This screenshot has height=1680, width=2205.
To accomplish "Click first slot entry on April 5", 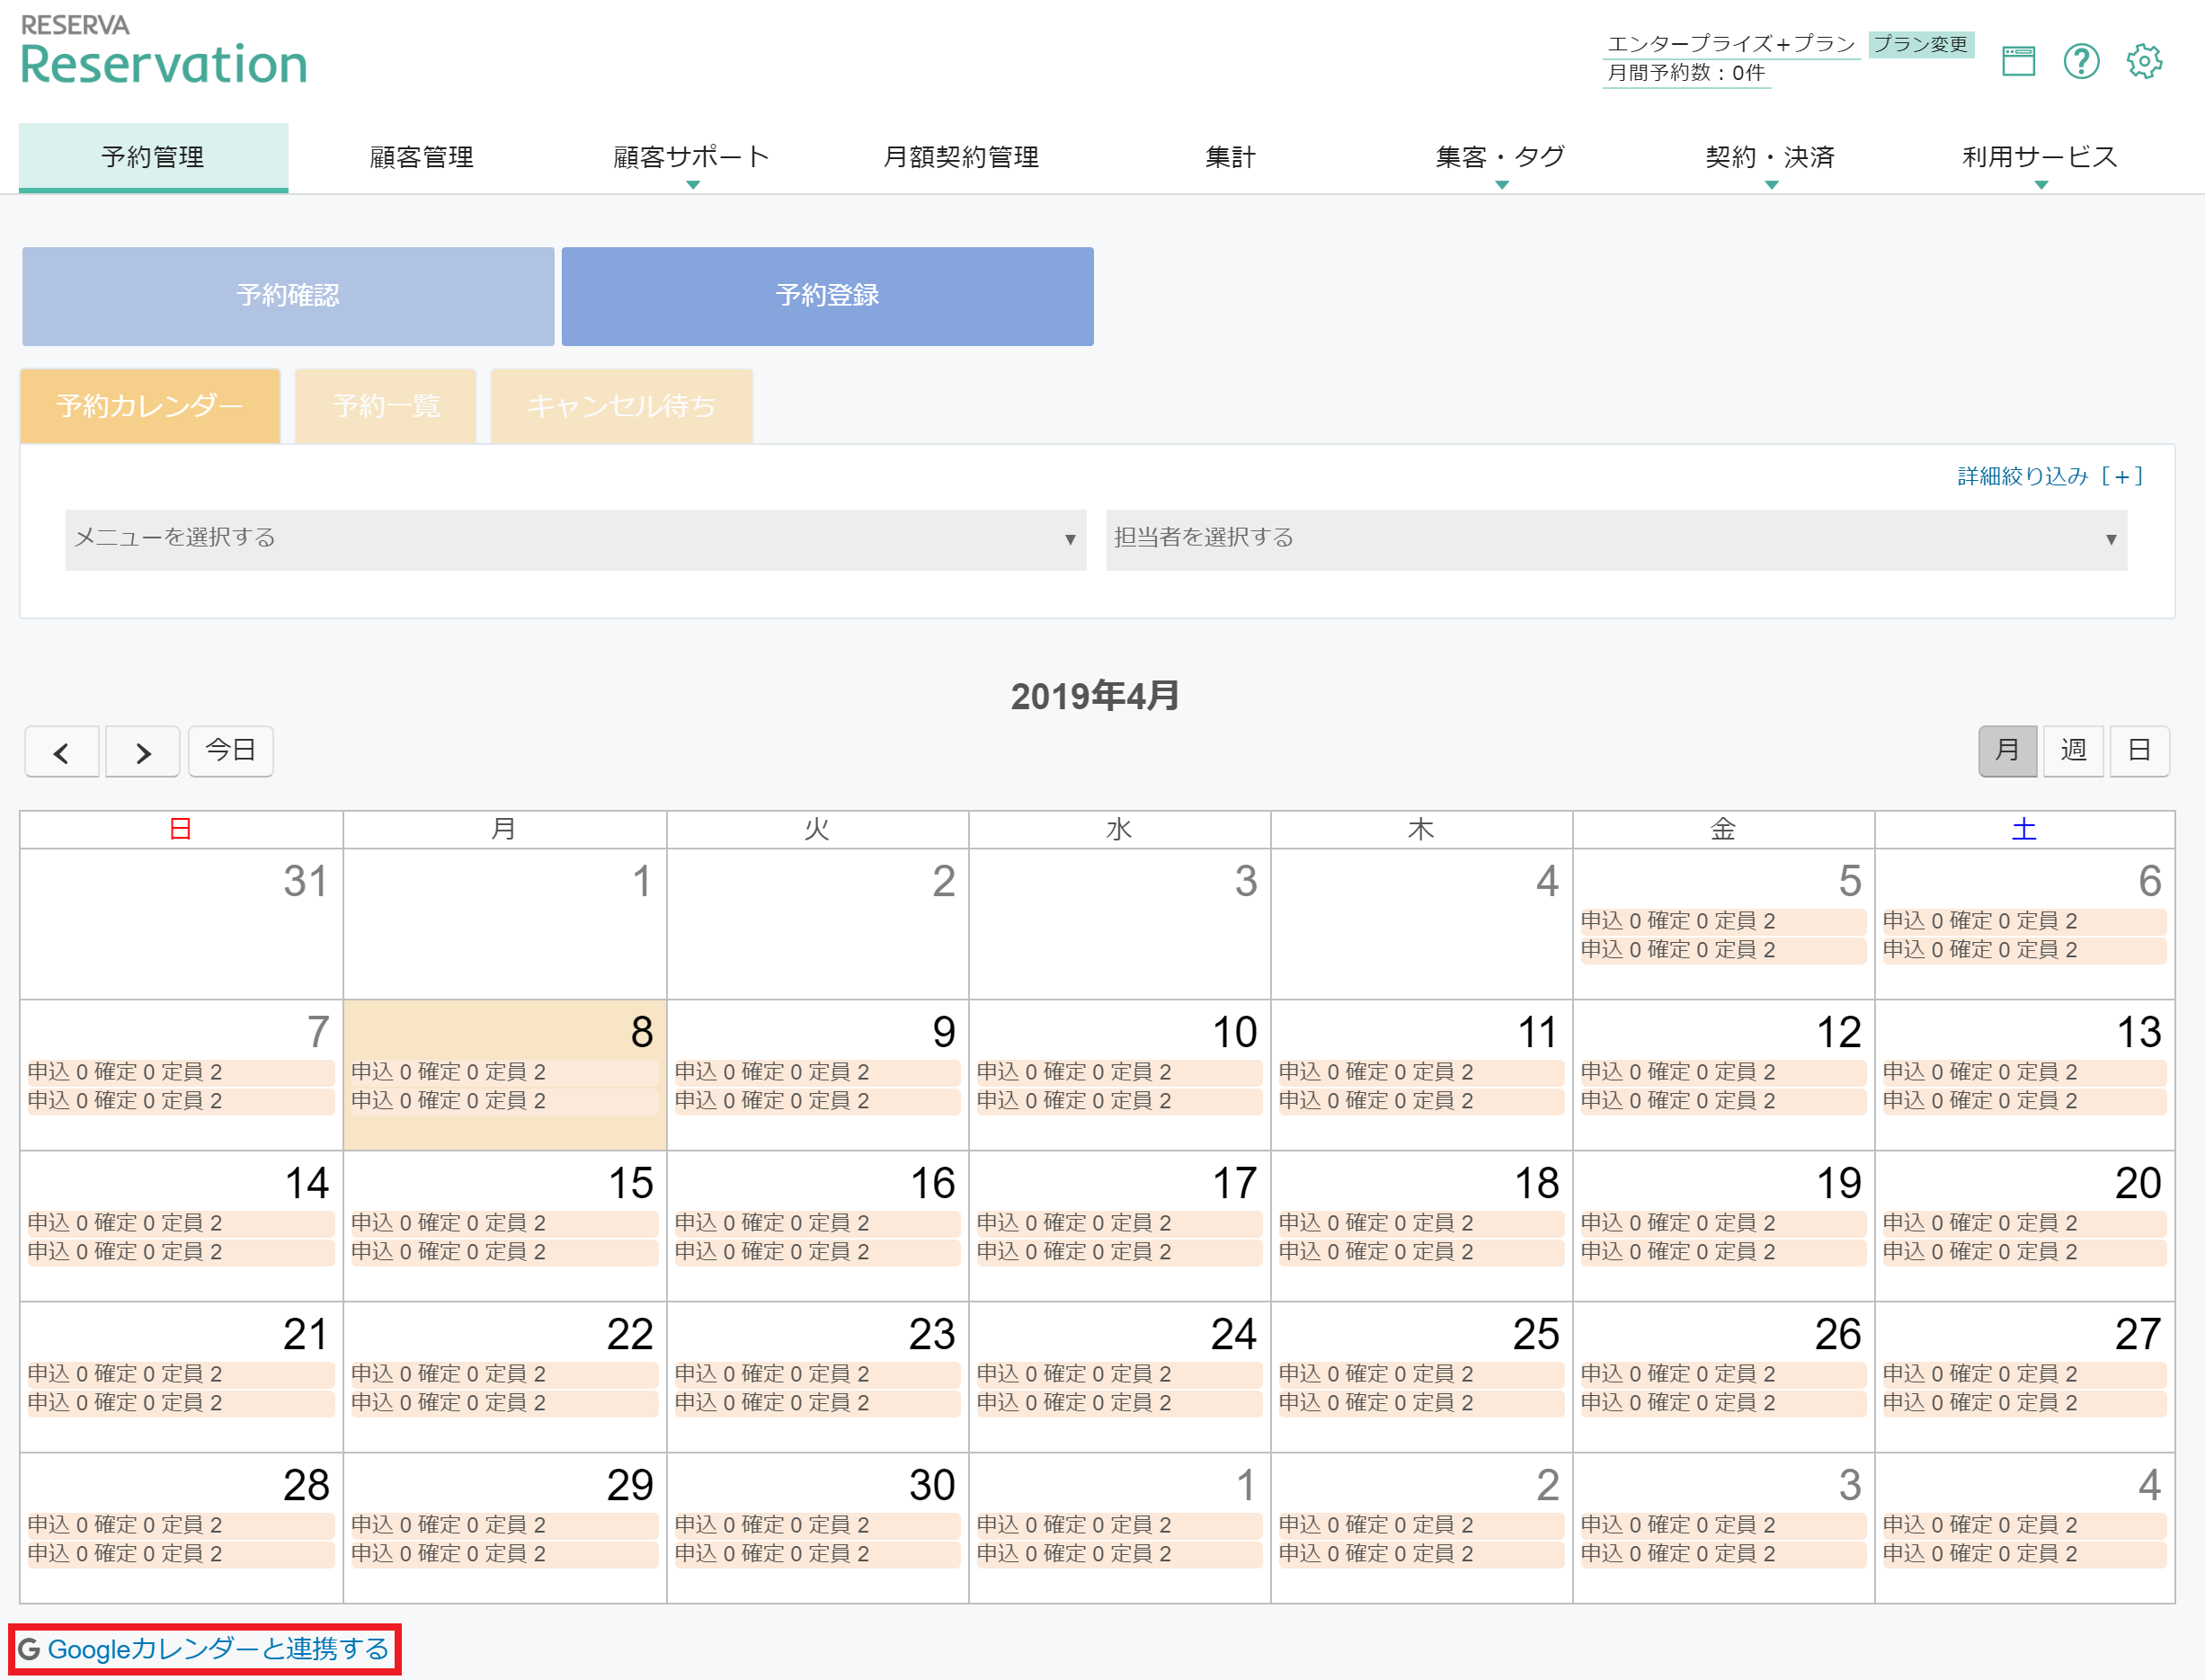I will [x=1723, y=921].
